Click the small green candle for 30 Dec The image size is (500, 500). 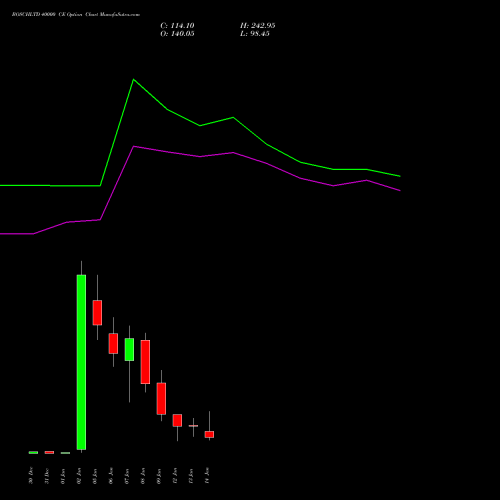click(x=33, y=452)
